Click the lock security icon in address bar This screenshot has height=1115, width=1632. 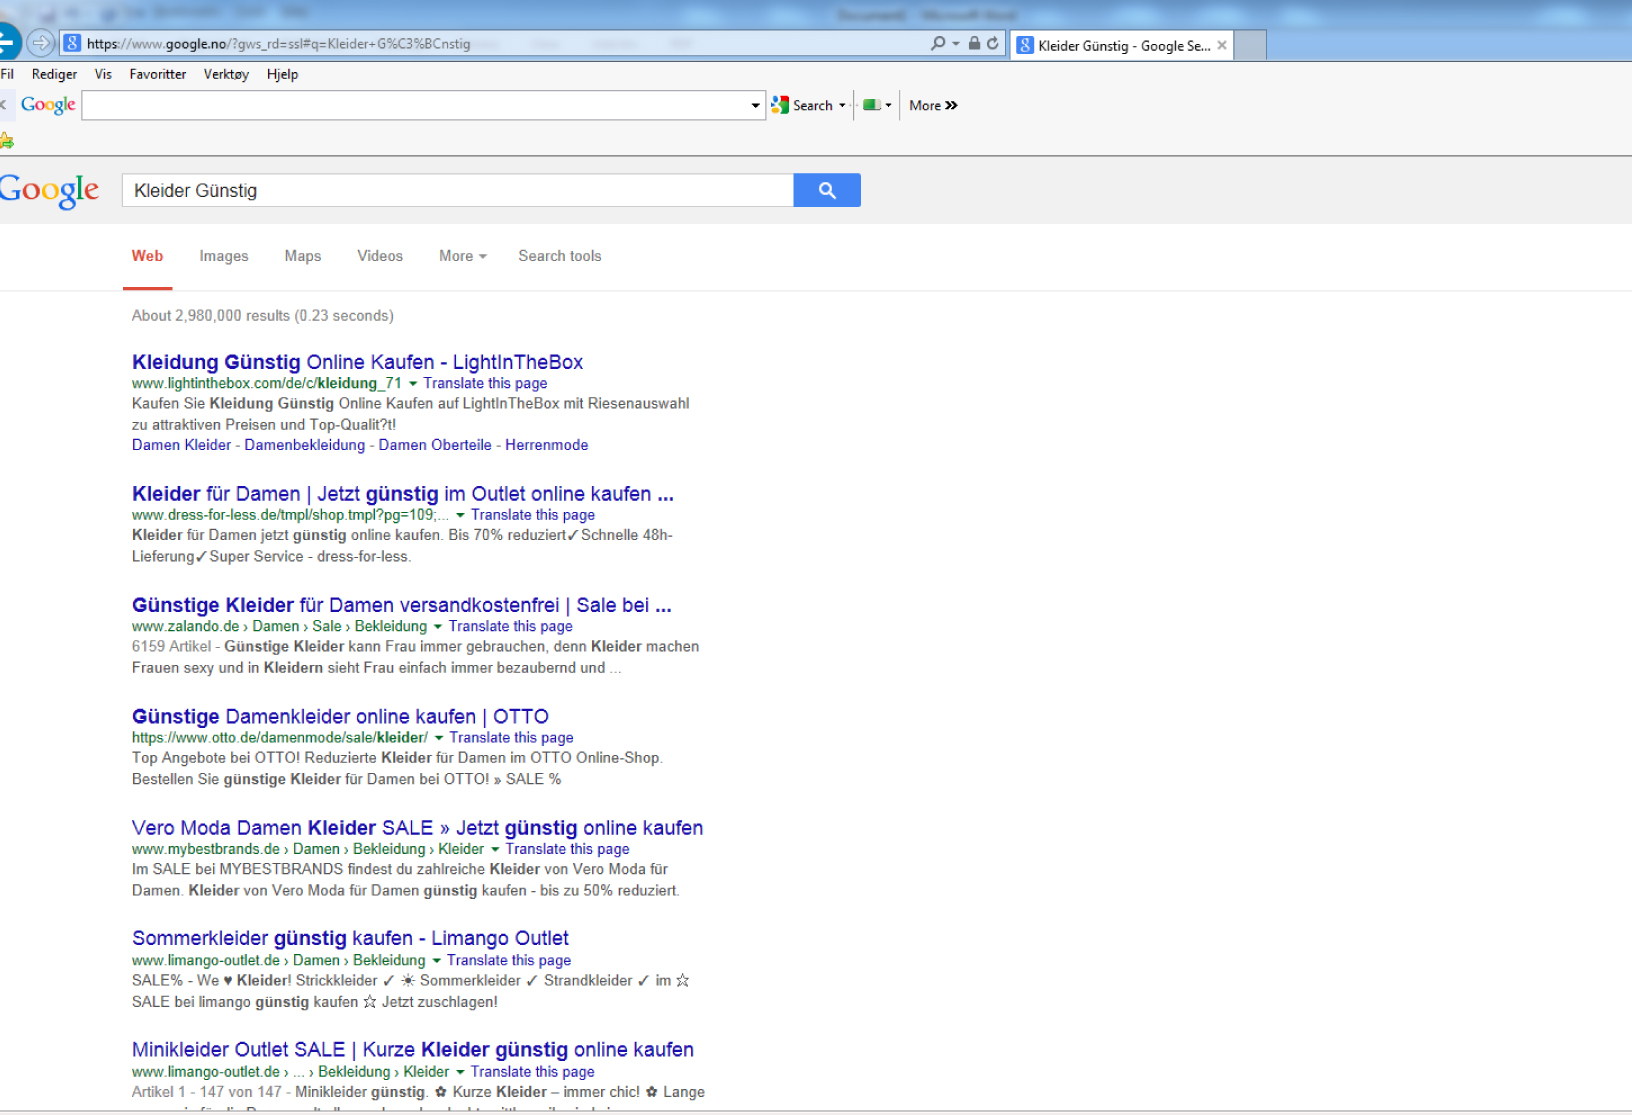coord(974,43)
